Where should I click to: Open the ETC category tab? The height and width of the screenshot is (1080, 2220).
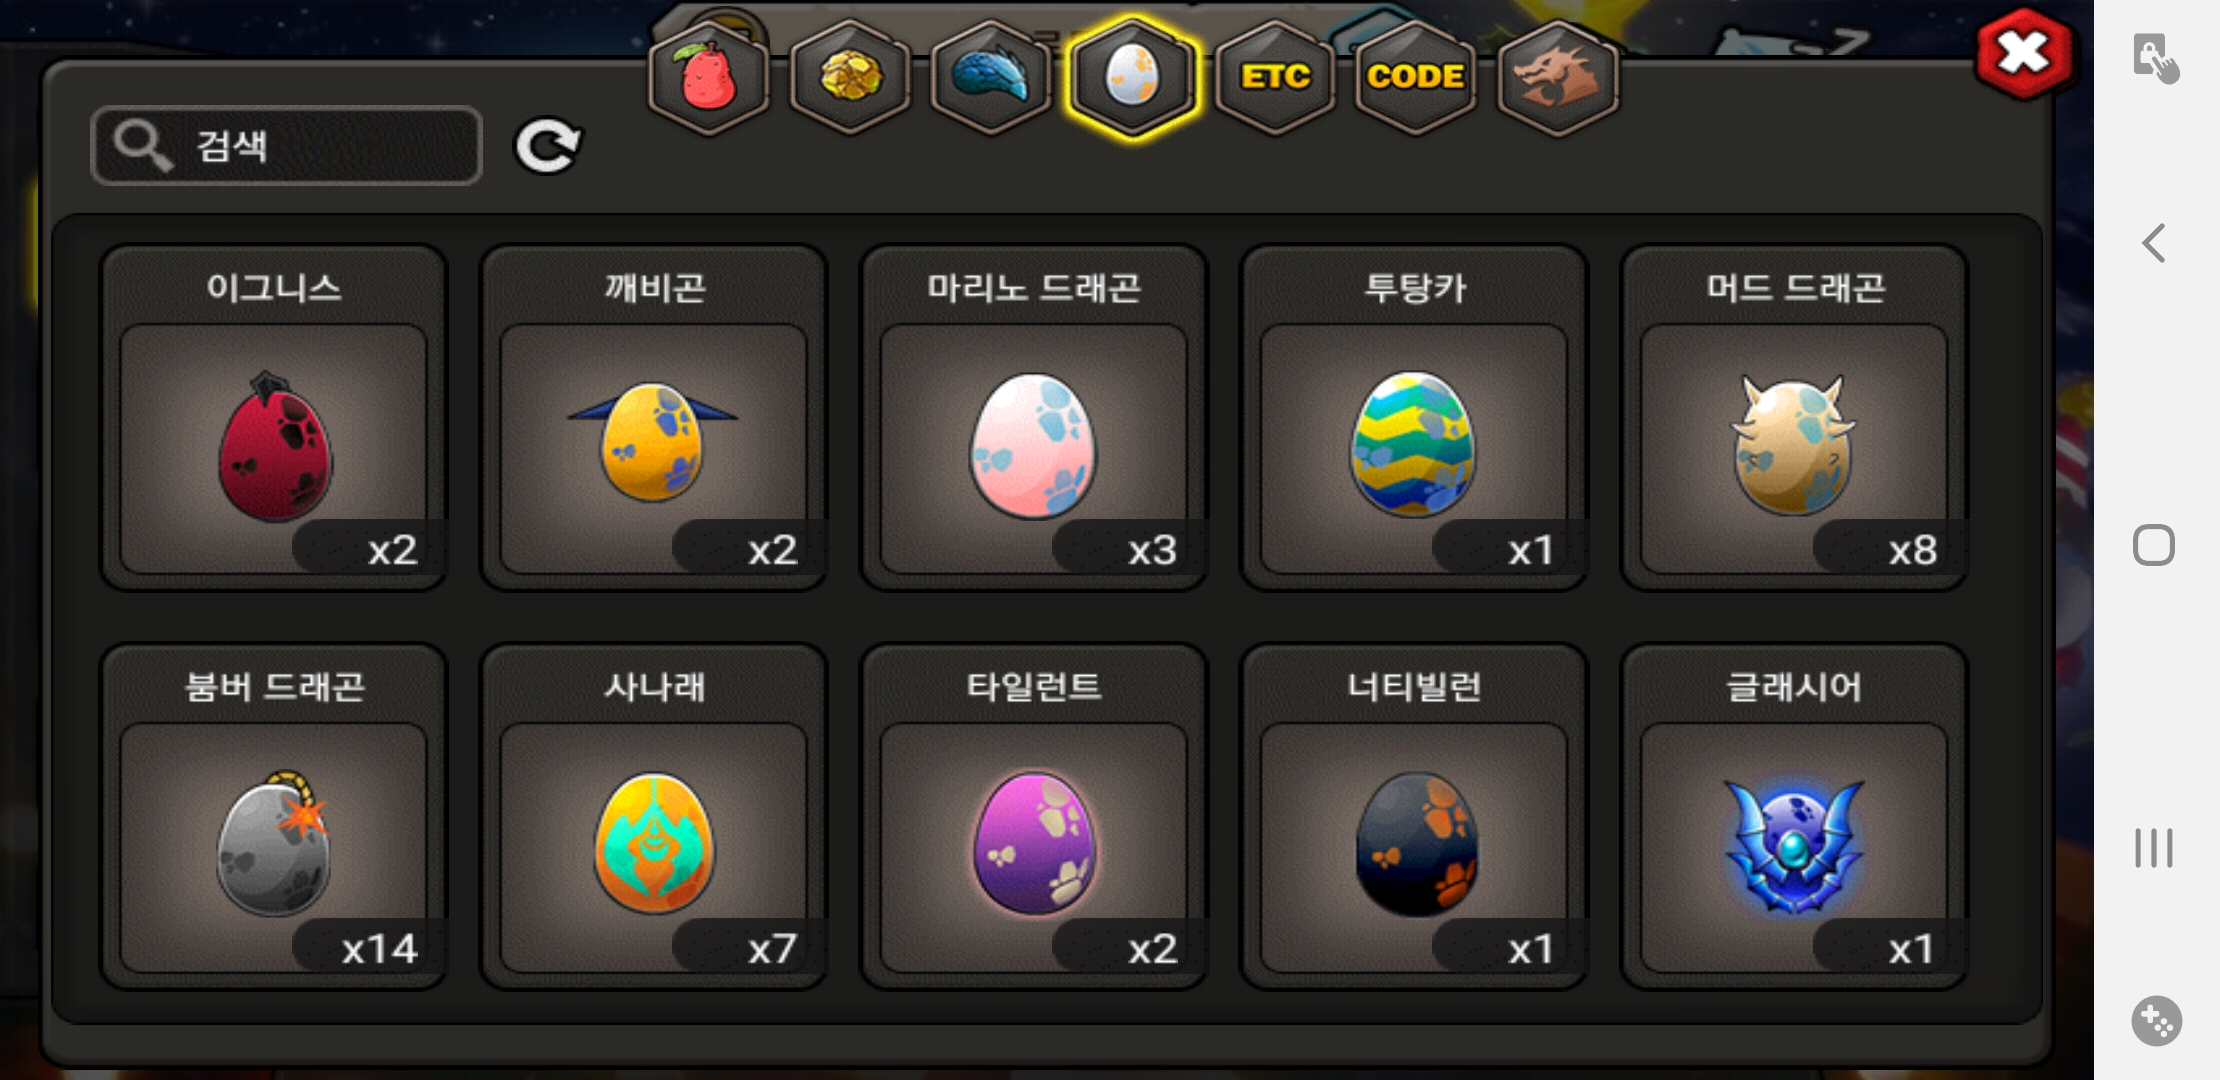(x=1275, y=78)
